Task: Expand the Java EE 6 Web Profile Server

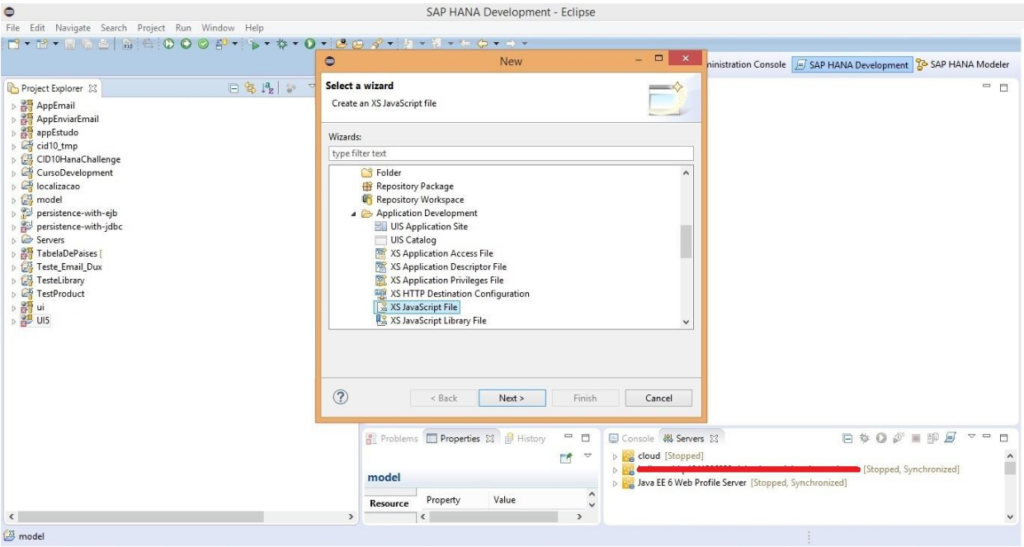Action: (x=616, y=483)
